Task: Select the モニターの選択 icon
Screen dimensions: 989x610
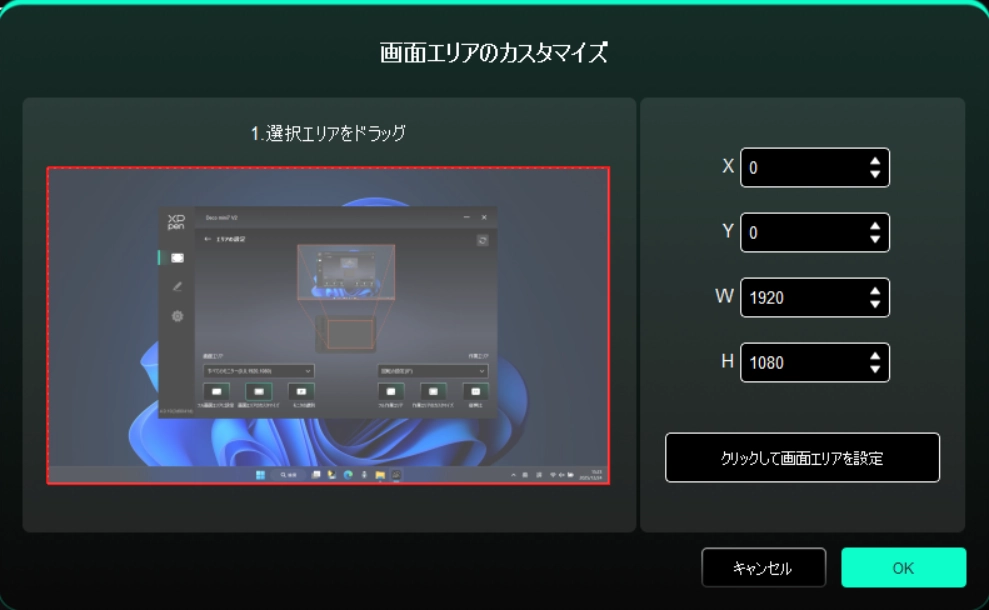Action: tap(300, 393)
